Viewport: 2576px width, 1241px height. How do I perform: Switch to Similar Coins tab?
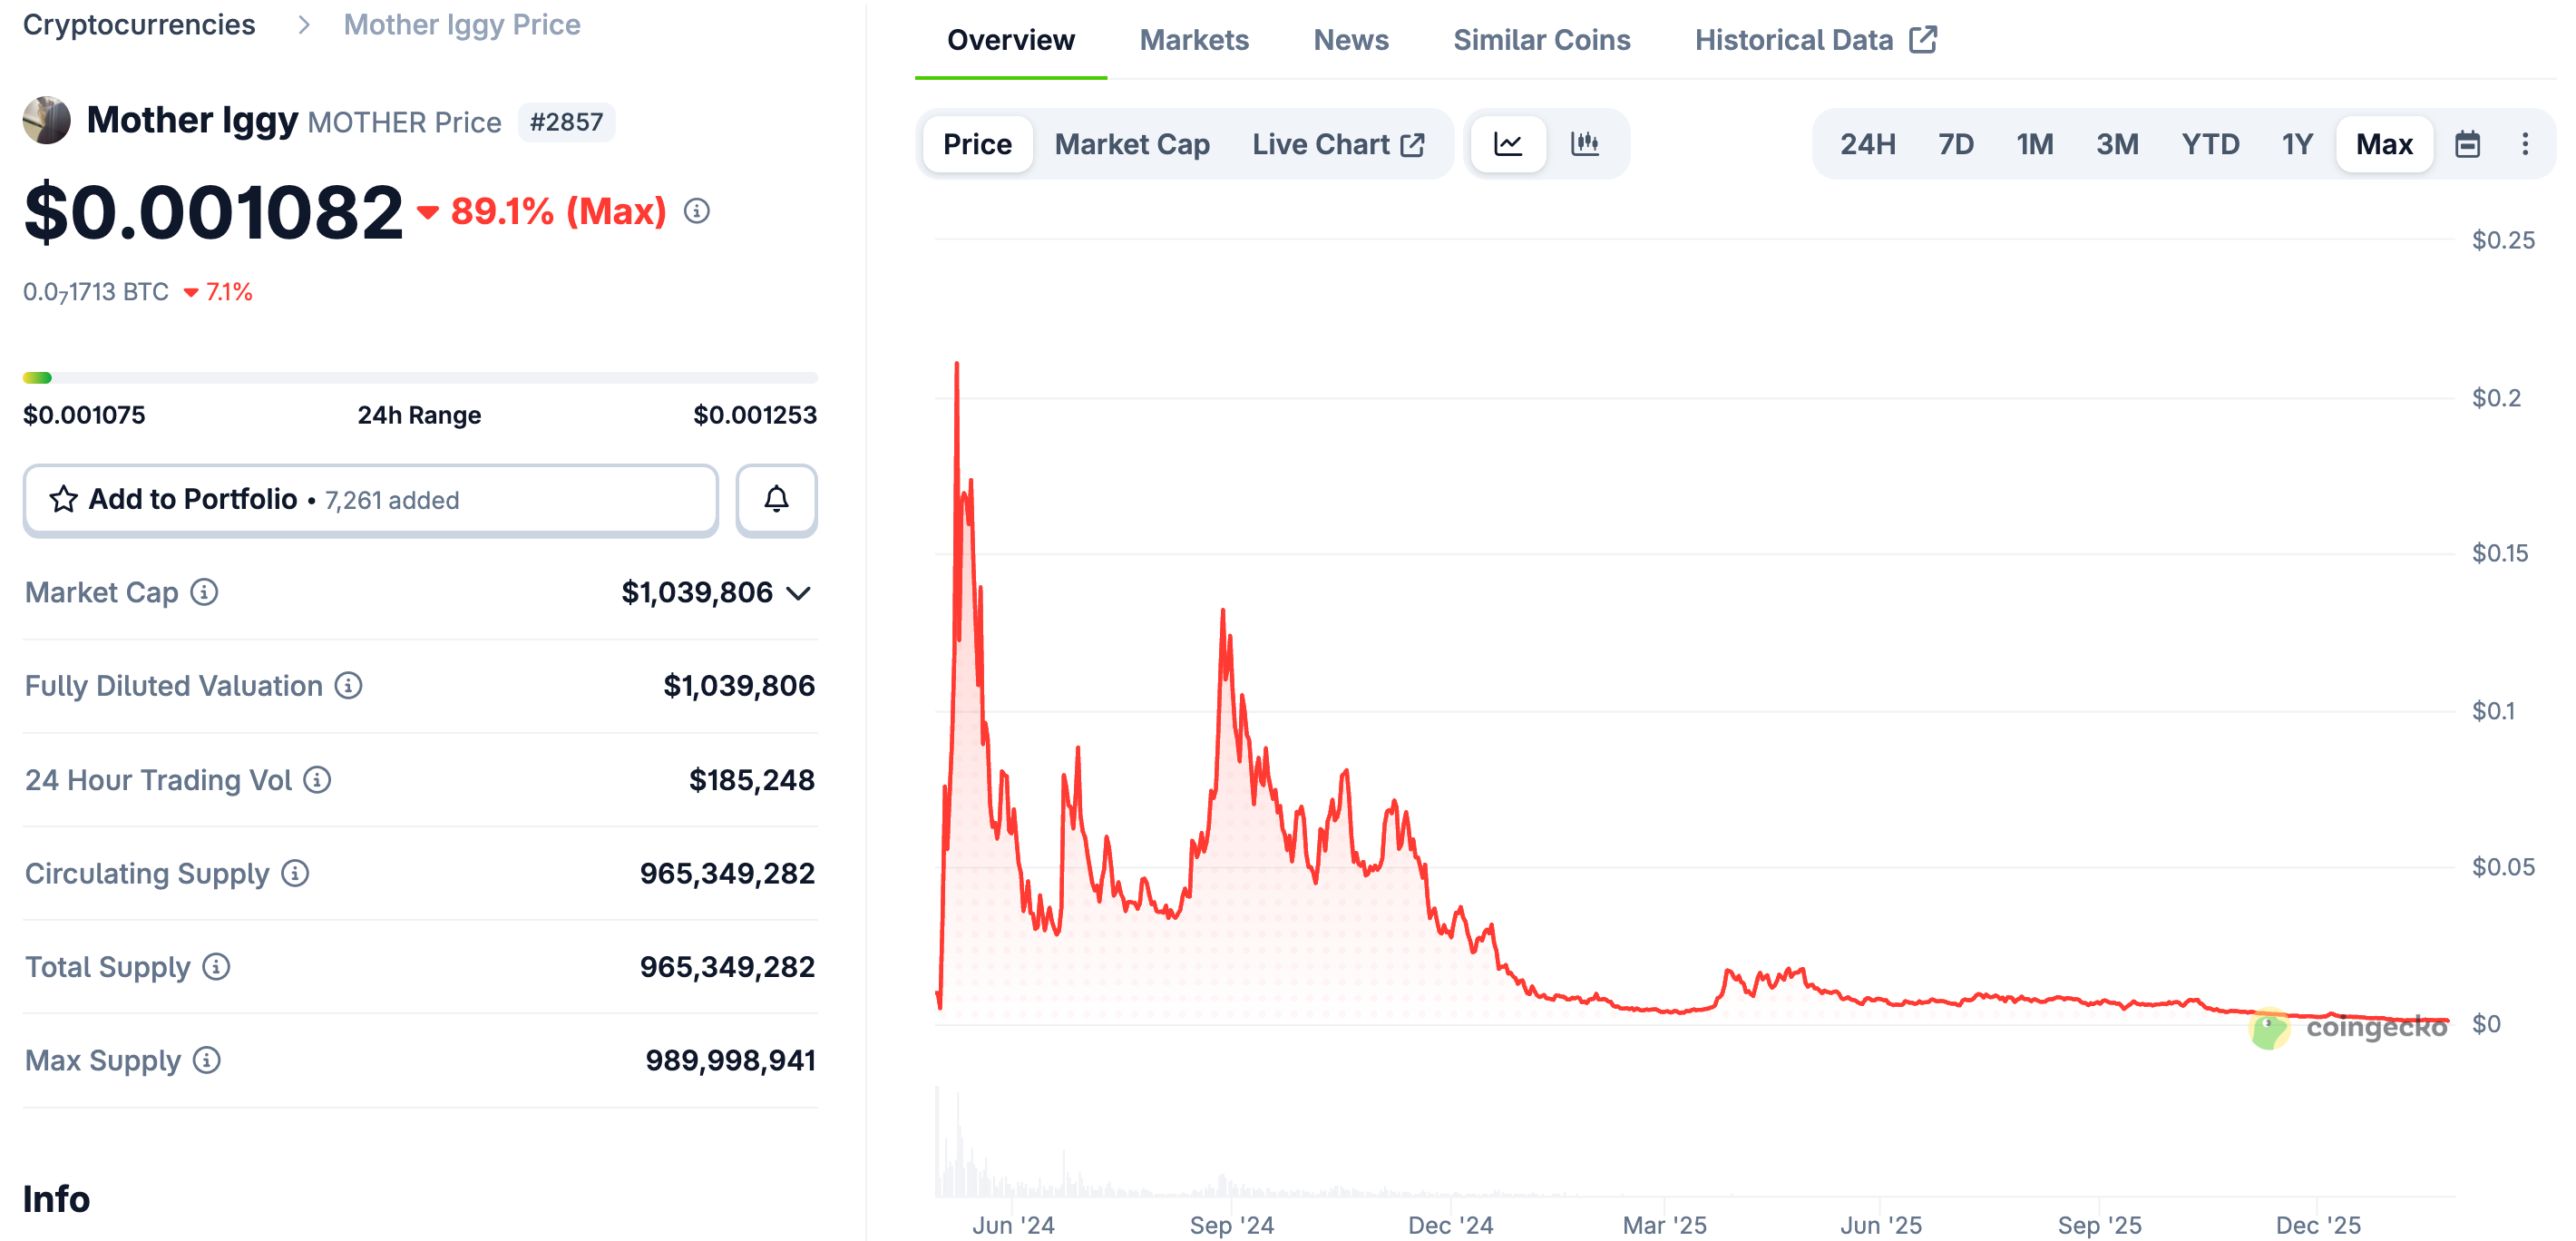pyautogui.click(x=1540, y=40)
